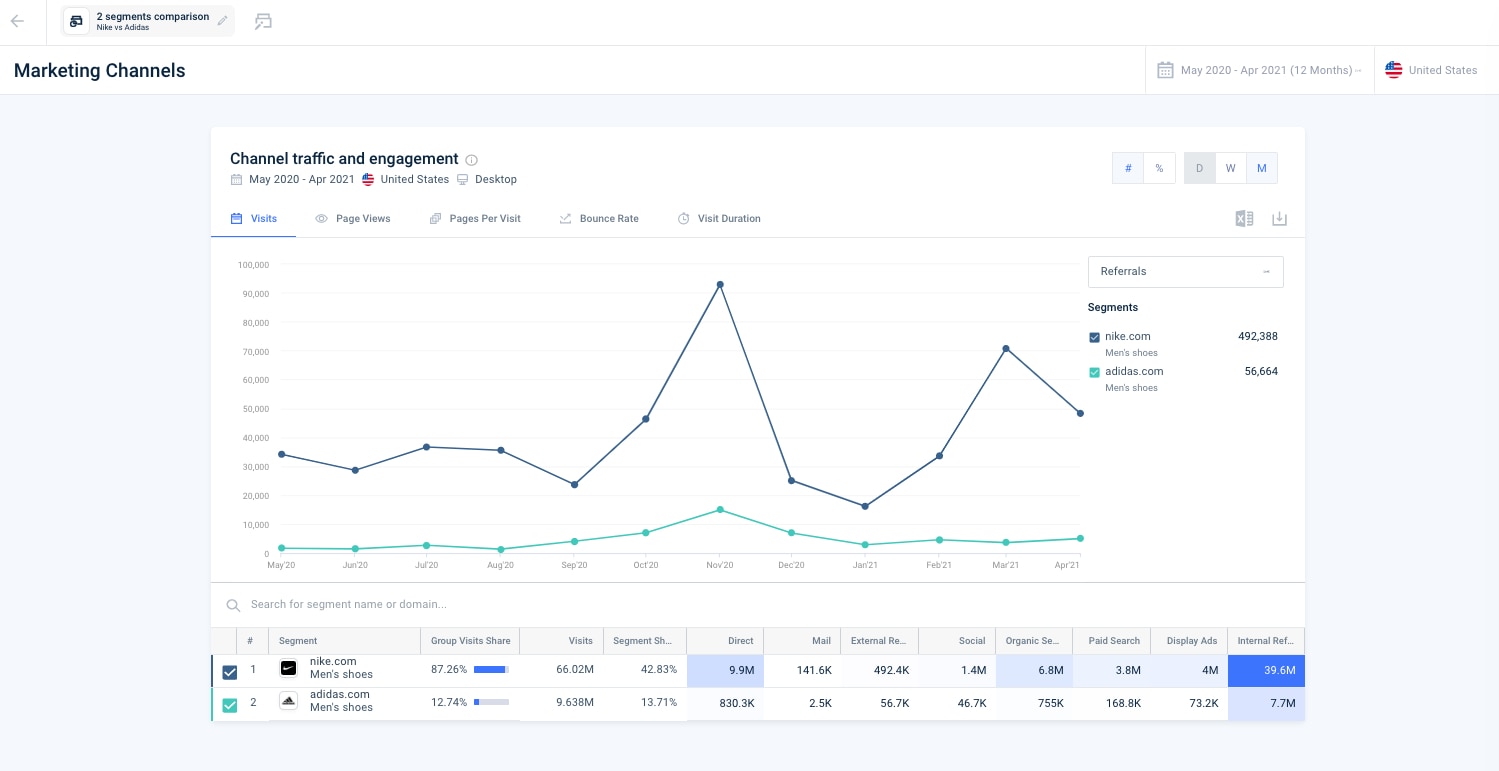Select the 492.4K external referrals cell
Viewport: 1499px width, 771px height.
click(880, 671)
